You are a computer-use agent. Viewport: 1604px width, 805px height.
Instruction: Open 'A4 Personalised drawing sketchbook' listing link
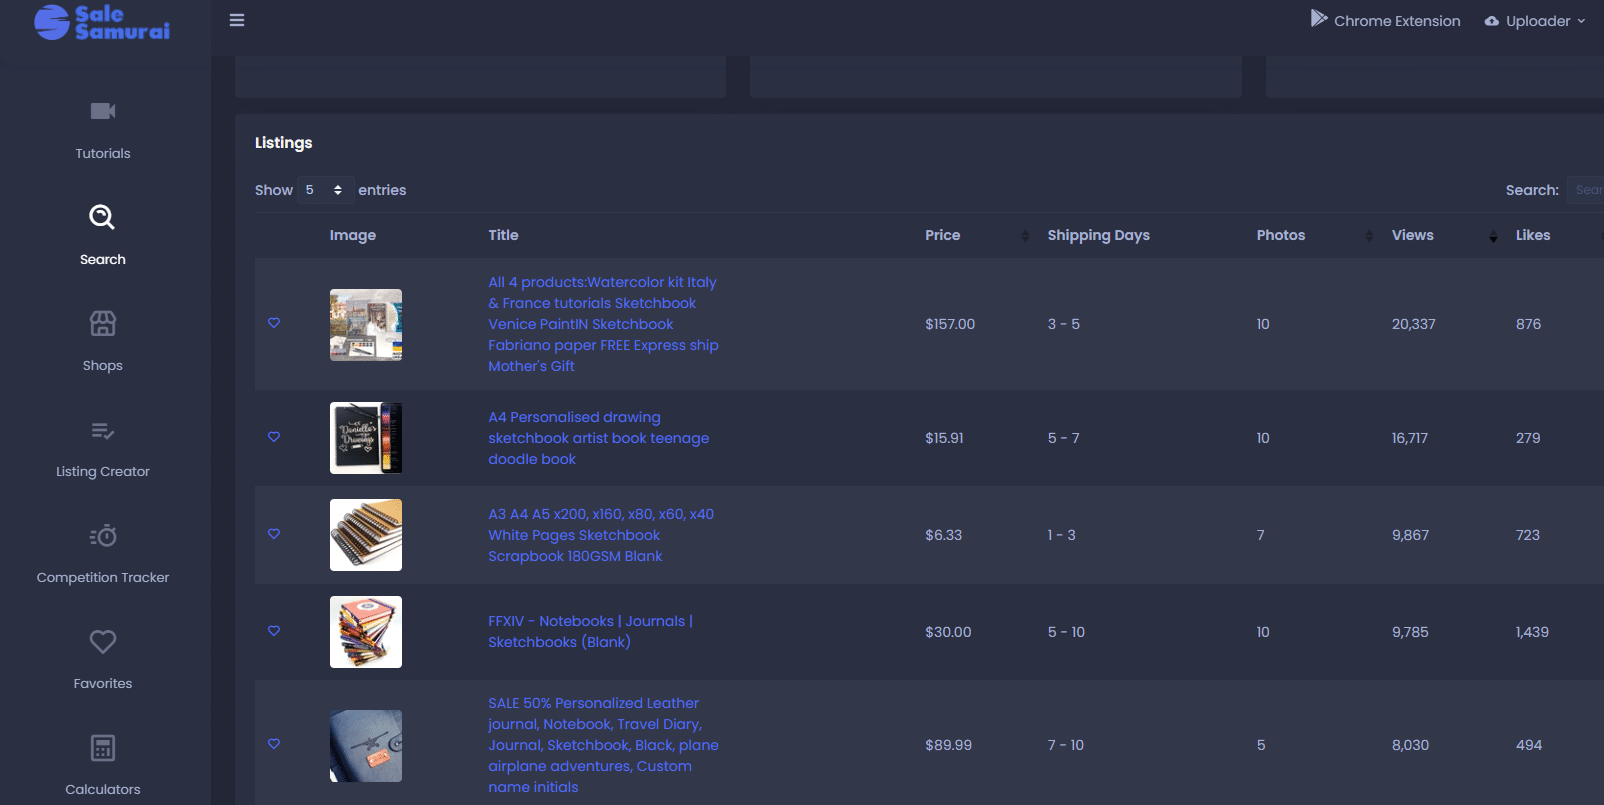coord(598,438)
